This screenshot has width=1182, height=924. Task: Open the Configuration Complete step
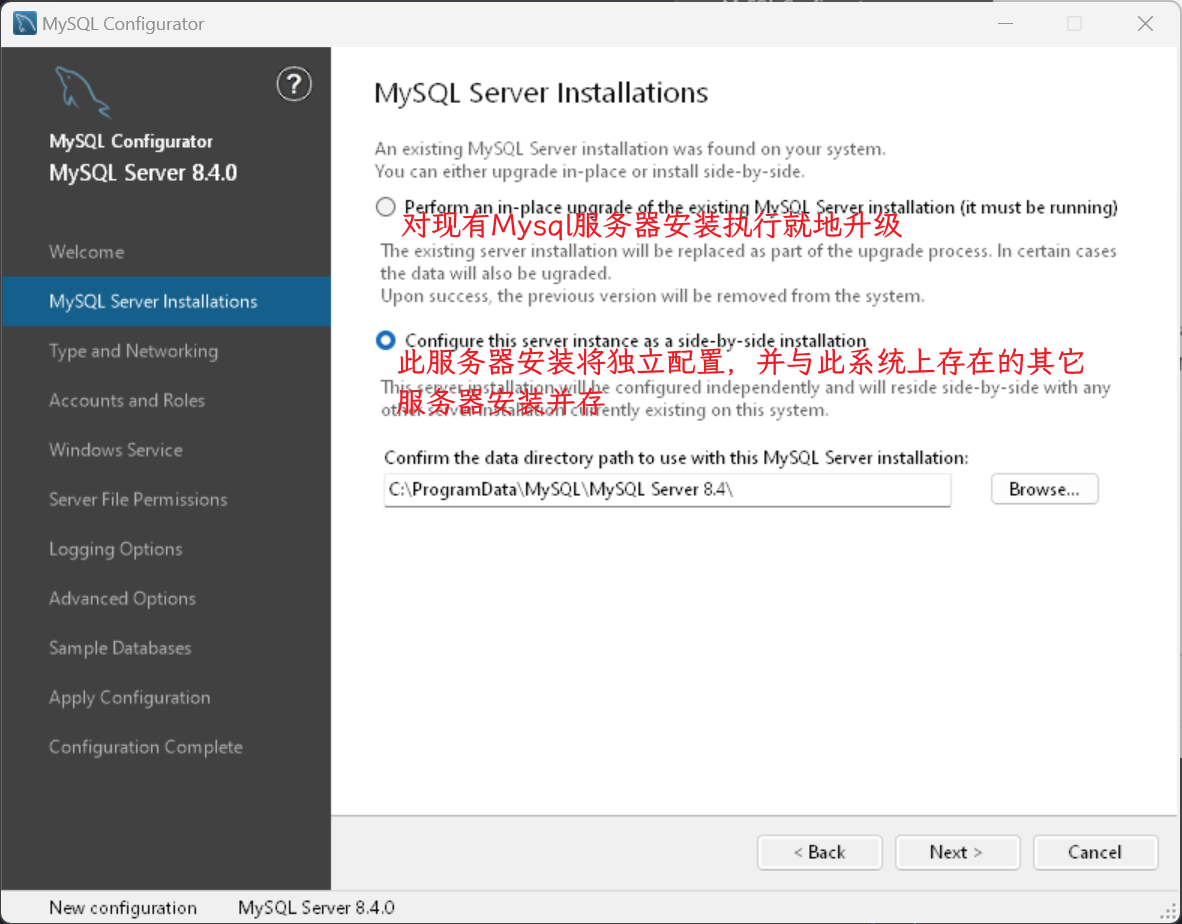146,747
